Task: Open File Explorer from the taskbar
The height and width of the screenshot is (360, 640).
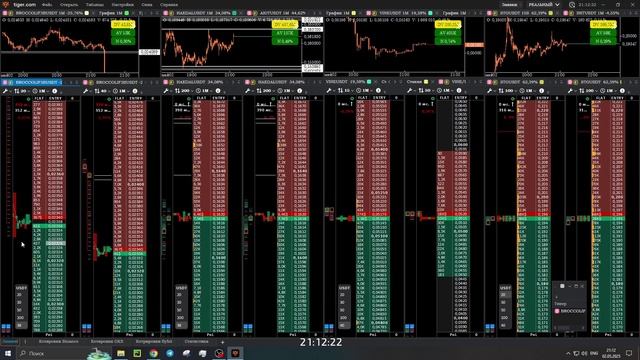Action: point(121,353)
